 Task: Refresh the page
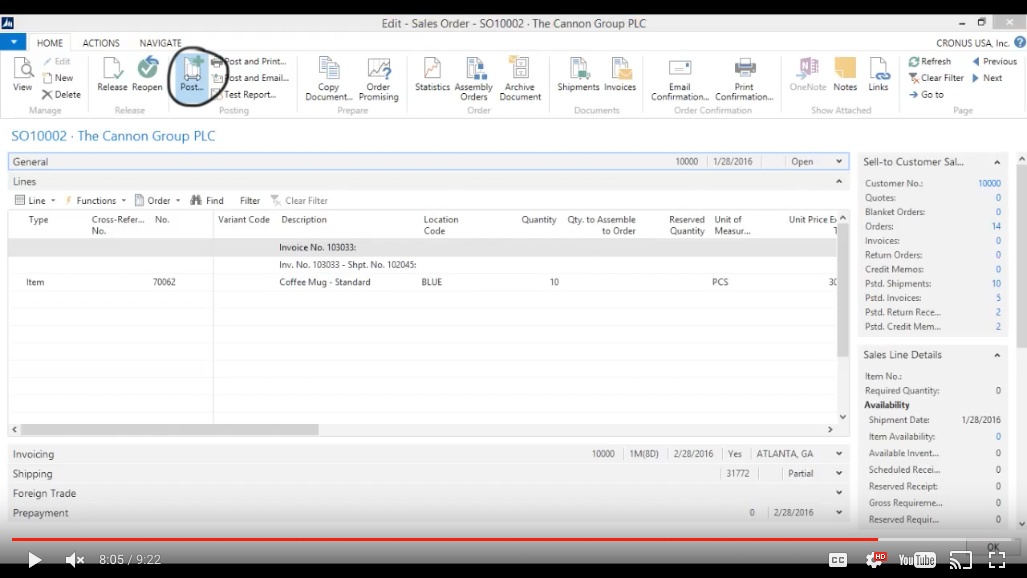[x=929, y=61]
